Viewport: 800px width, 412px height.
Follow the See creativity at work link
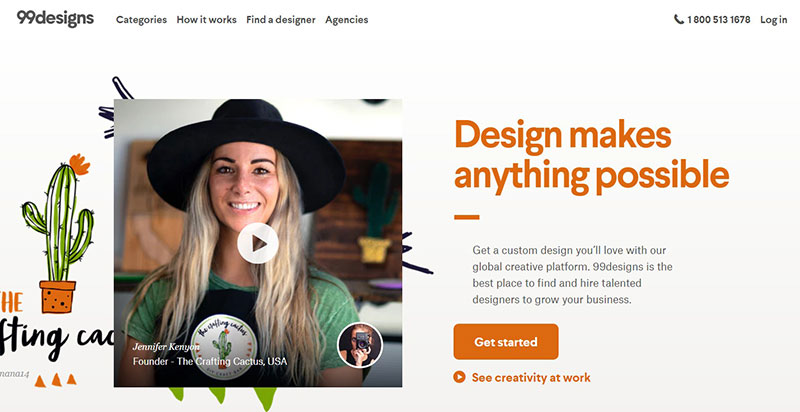[x=531, y=377]
